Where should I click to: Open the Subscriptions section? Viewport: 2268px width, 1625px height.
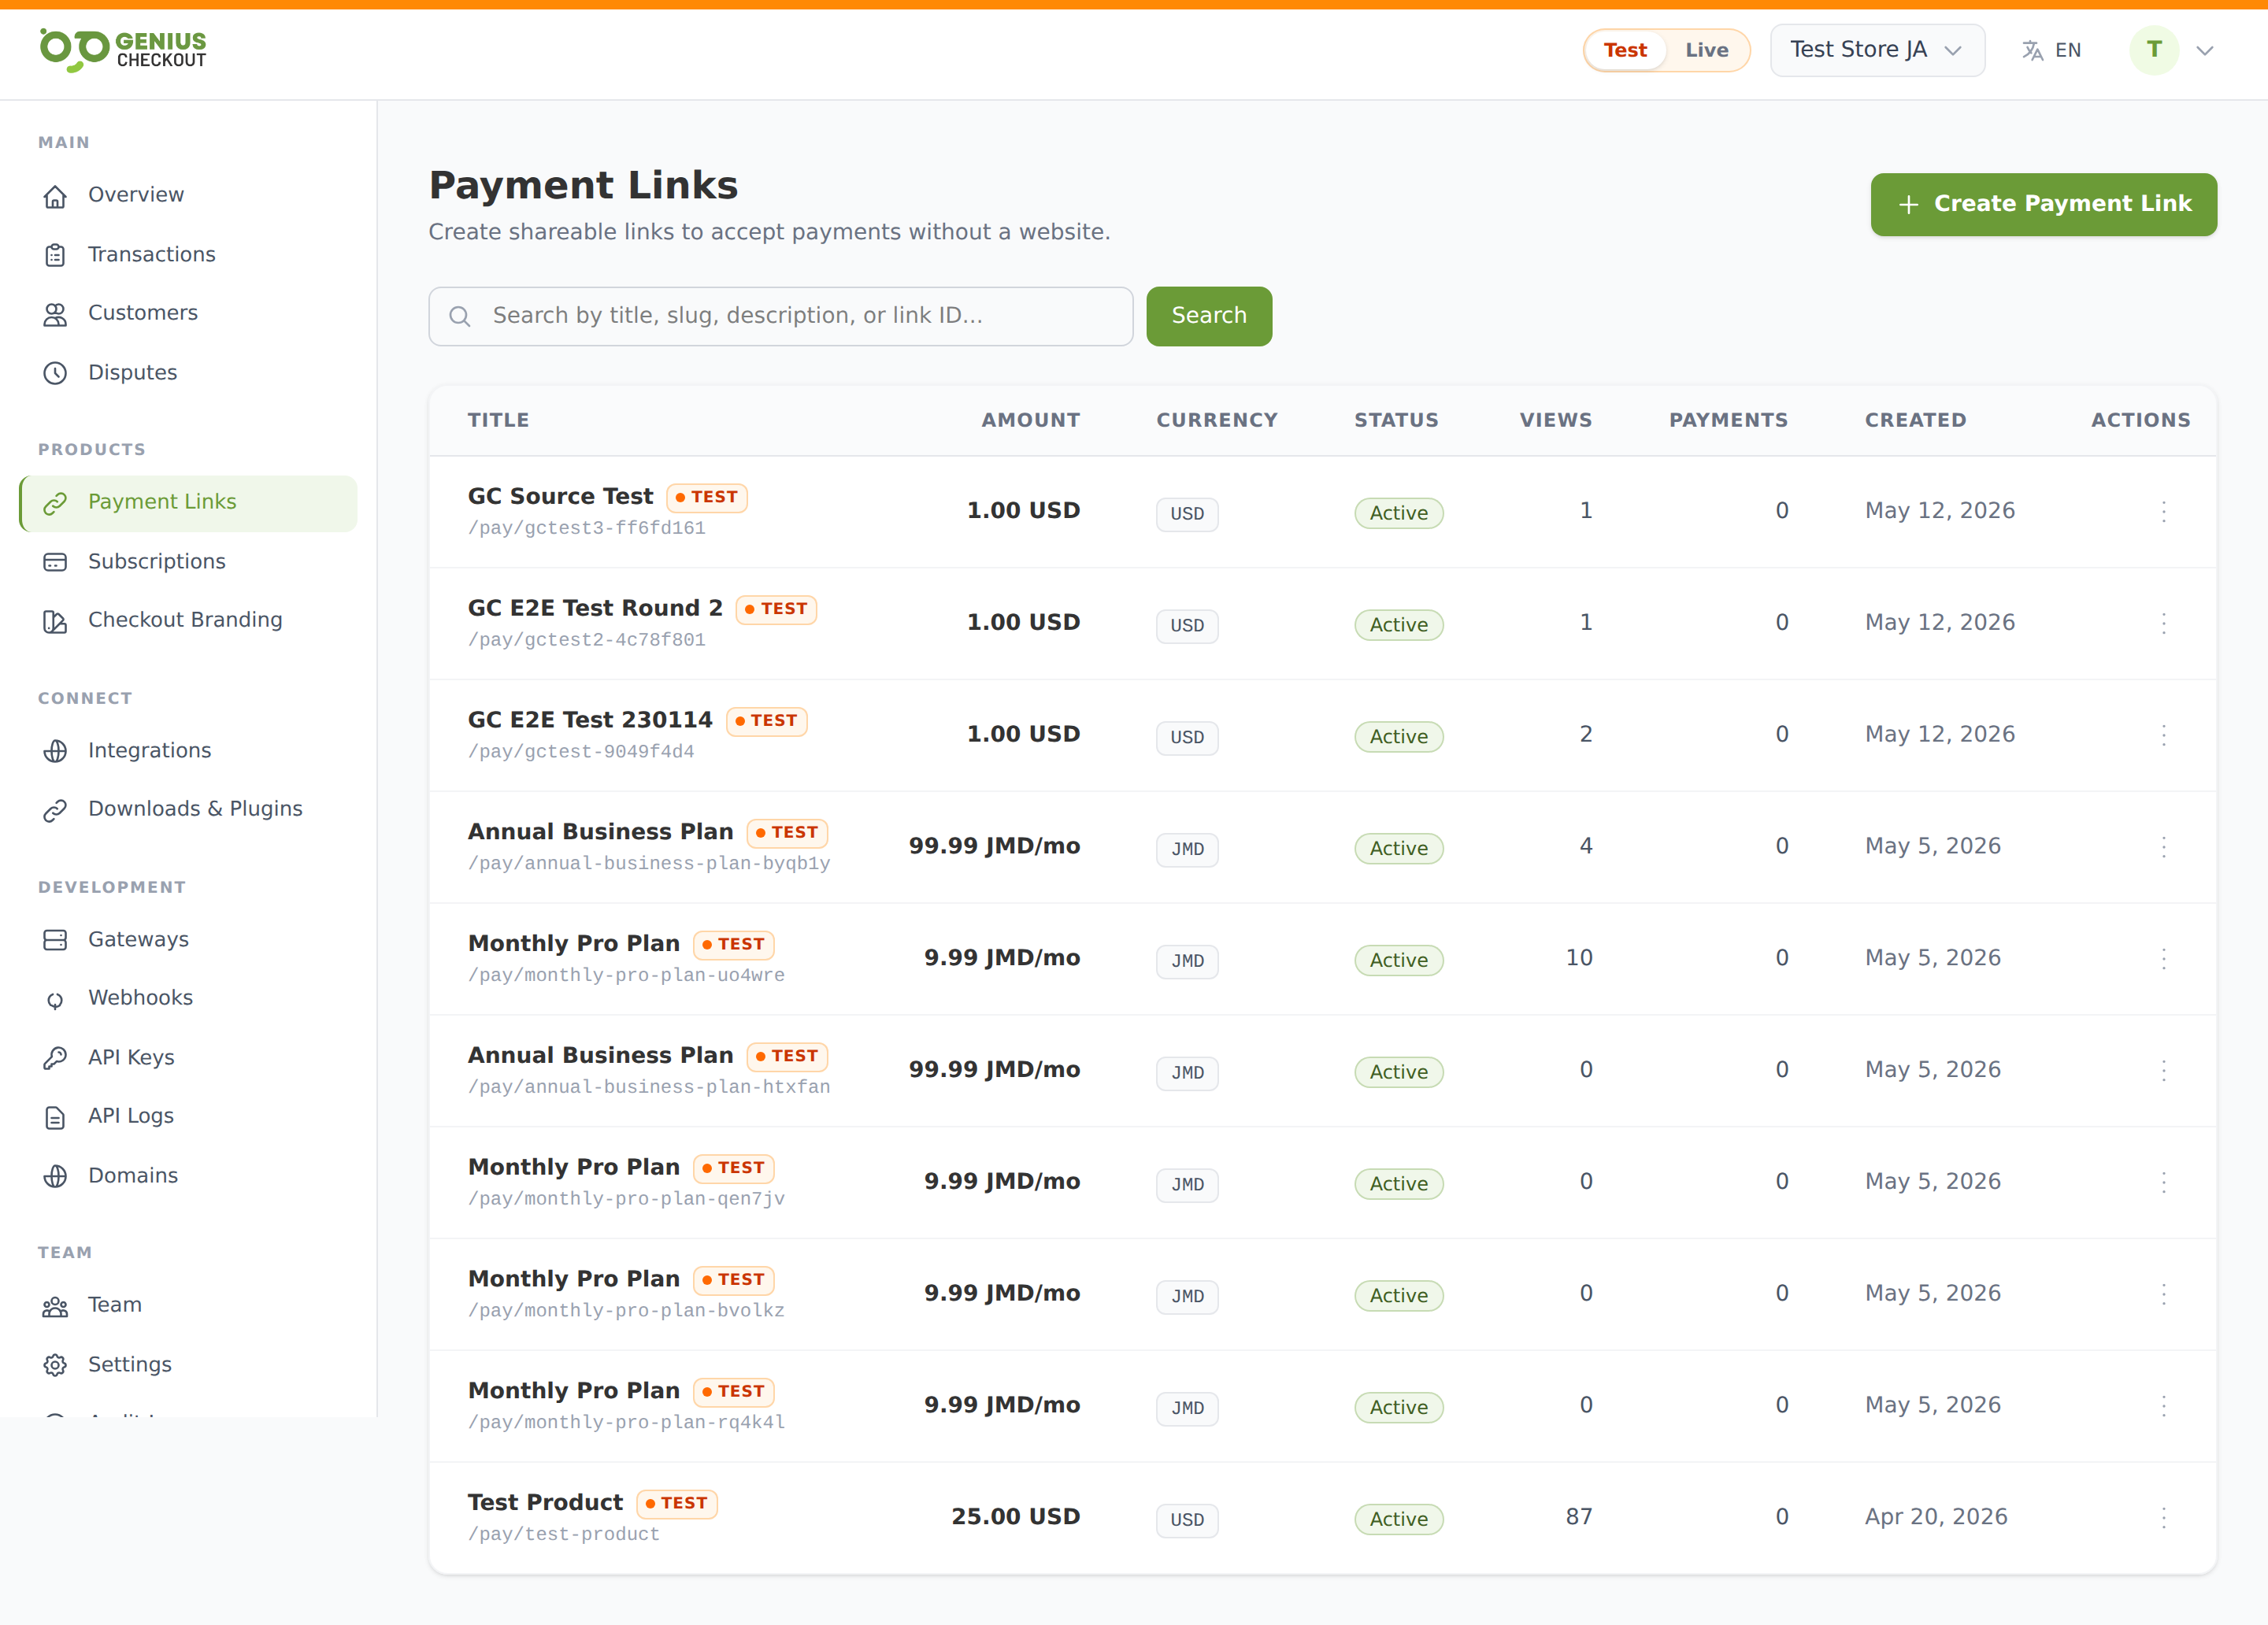tap(188, 561)
